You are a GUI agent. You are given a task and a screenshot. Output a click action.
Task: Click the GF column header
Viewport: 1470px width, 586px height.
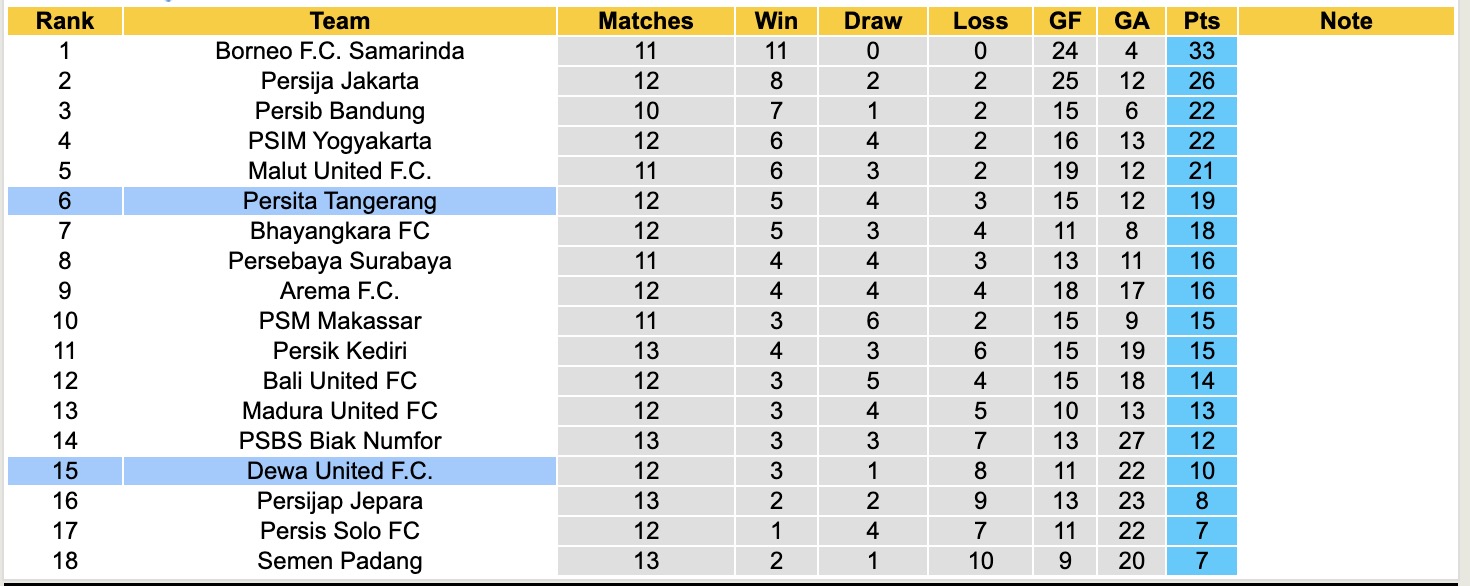1064,21
